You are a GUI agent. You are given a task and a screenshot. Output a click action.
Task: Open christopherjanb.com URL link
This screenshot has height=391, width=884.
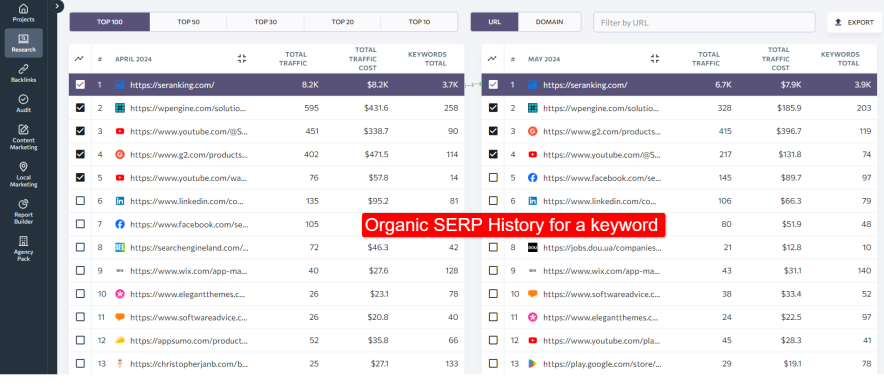pos(189,364)
